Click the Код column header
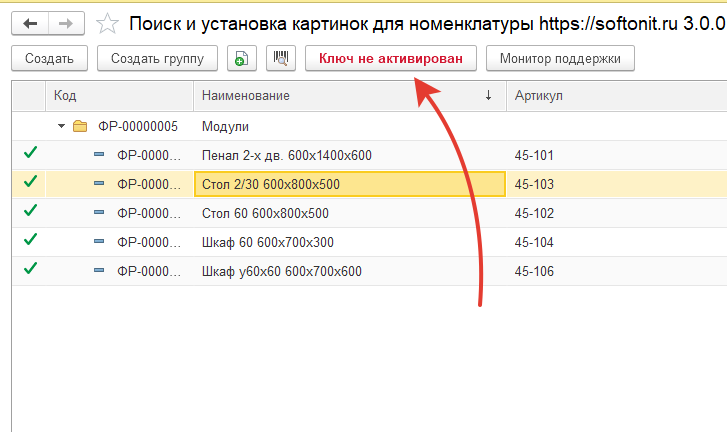727x432 pixels. (120, 95)
